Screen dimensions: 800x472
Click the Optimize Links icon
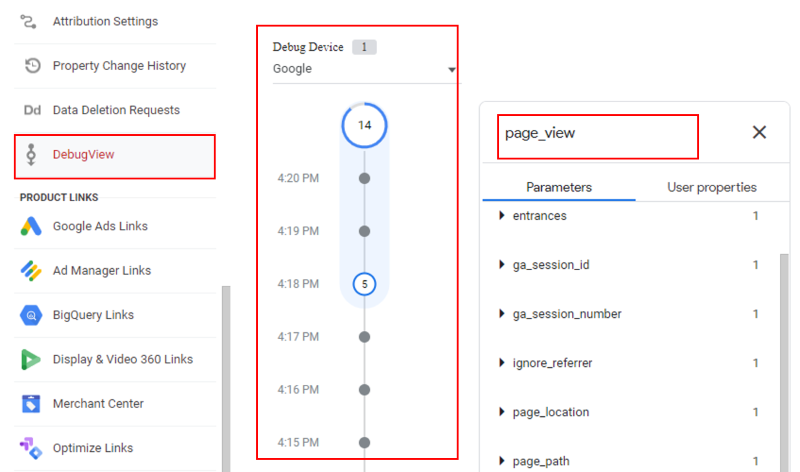(31, 448)
